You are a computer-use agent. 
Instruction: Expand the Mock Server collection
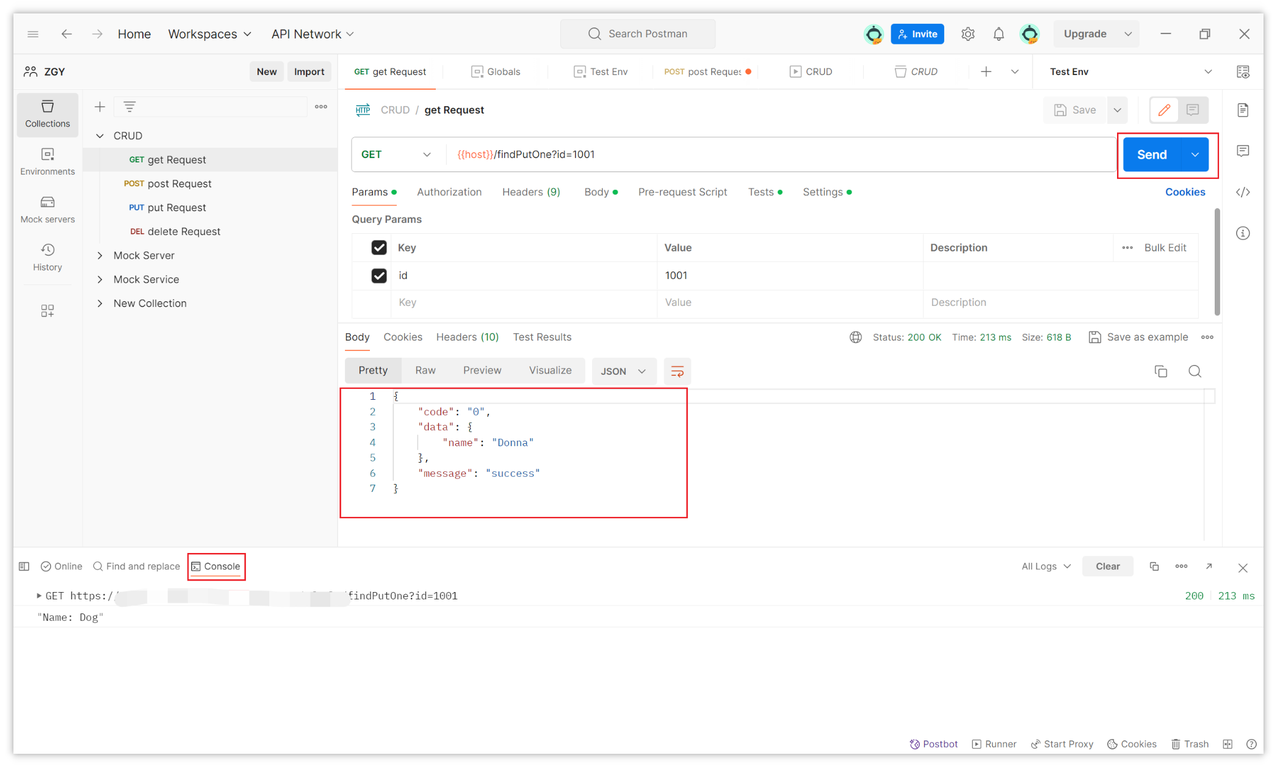pos(100,256)
